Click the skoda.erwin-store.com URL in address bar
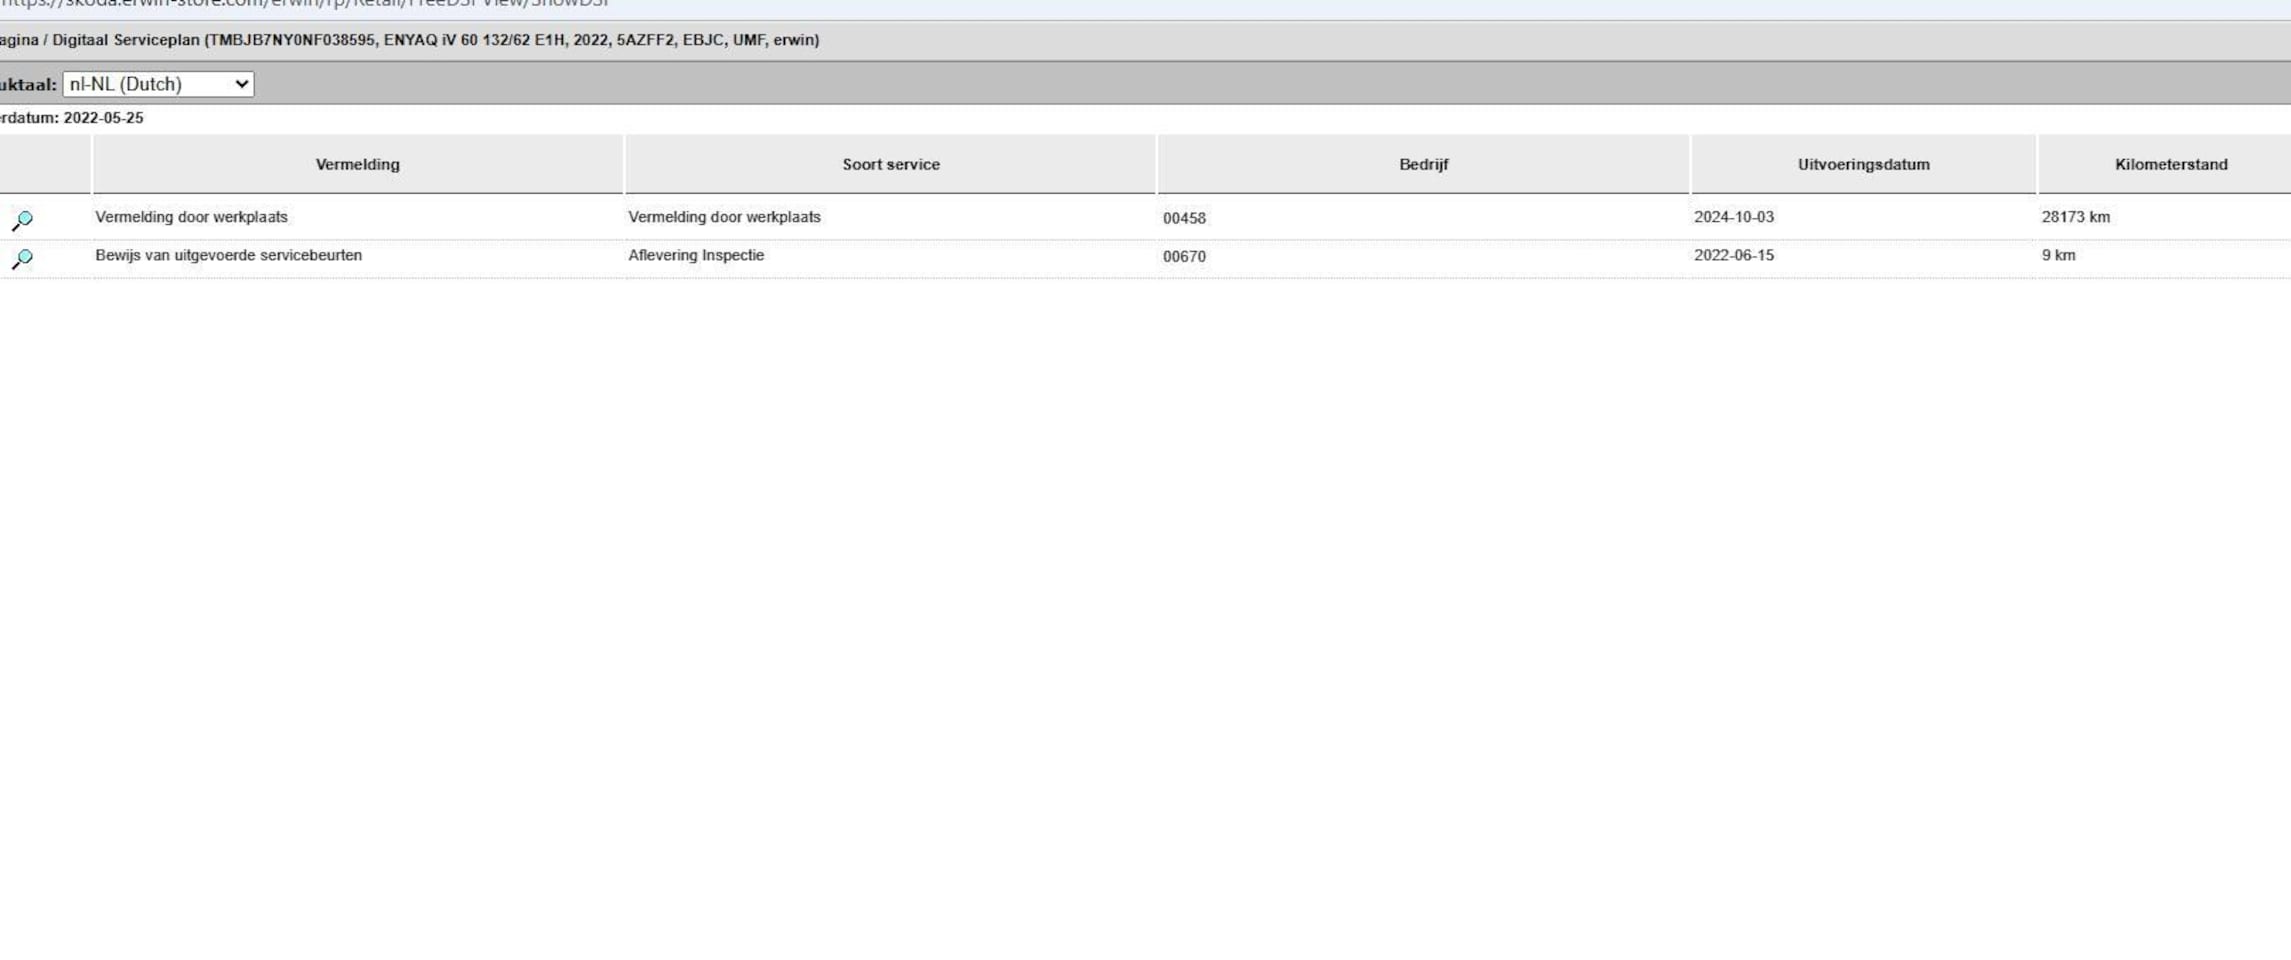This screenshot has width=2291, height=960. click(x=300, y=4)
